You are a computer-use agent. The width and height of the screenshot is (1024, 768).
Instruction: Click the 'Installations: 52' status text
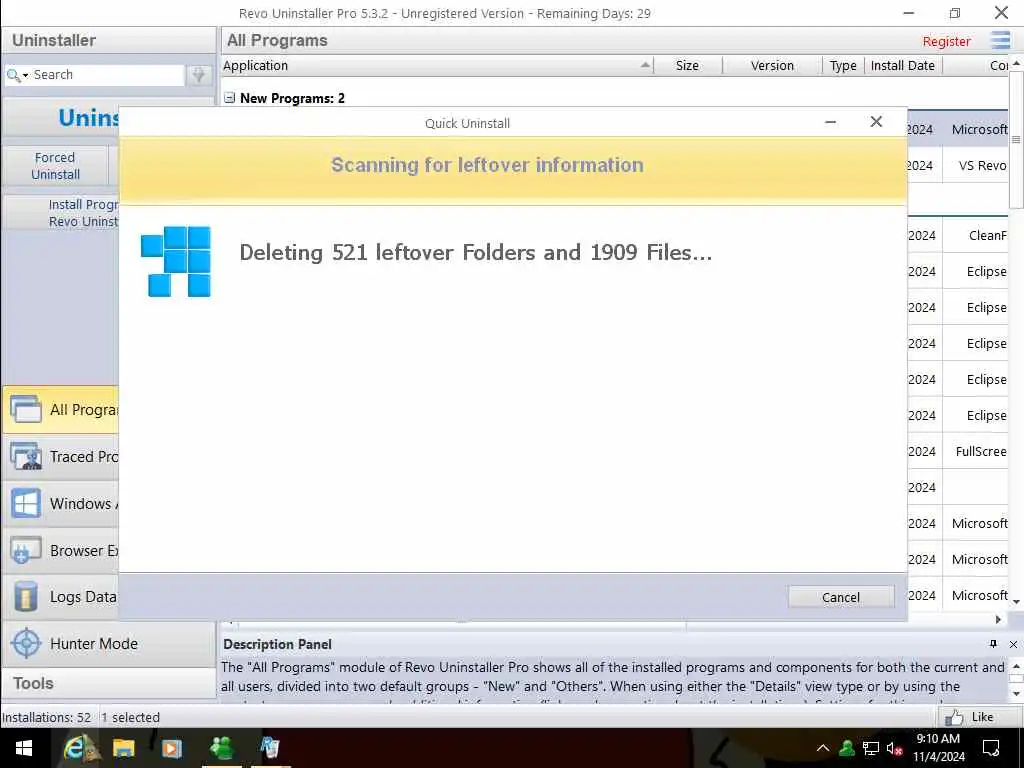pyautogui.click(x=46, y=717)
